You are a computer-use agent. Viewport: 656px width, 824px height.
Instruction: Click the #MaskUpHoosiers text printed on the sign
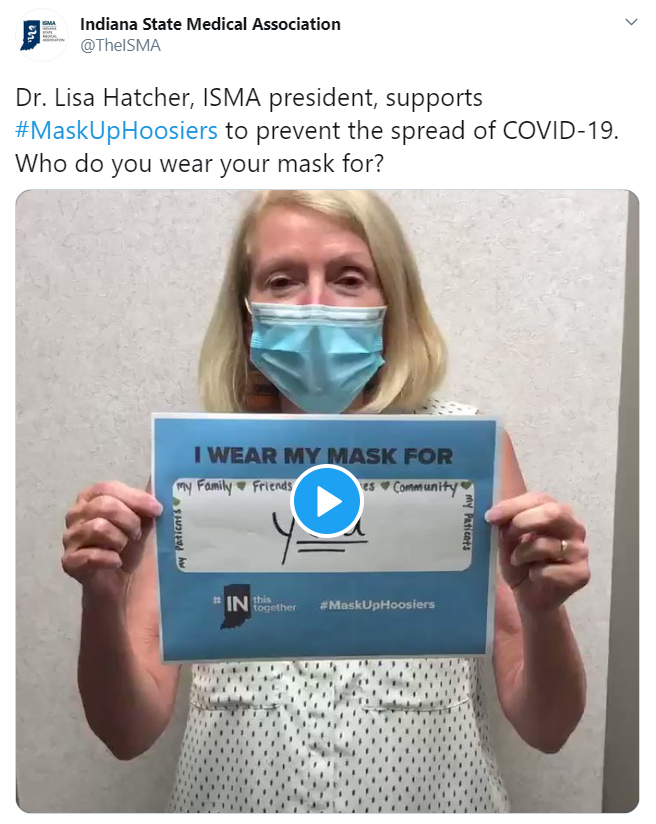tap(377, 604)
